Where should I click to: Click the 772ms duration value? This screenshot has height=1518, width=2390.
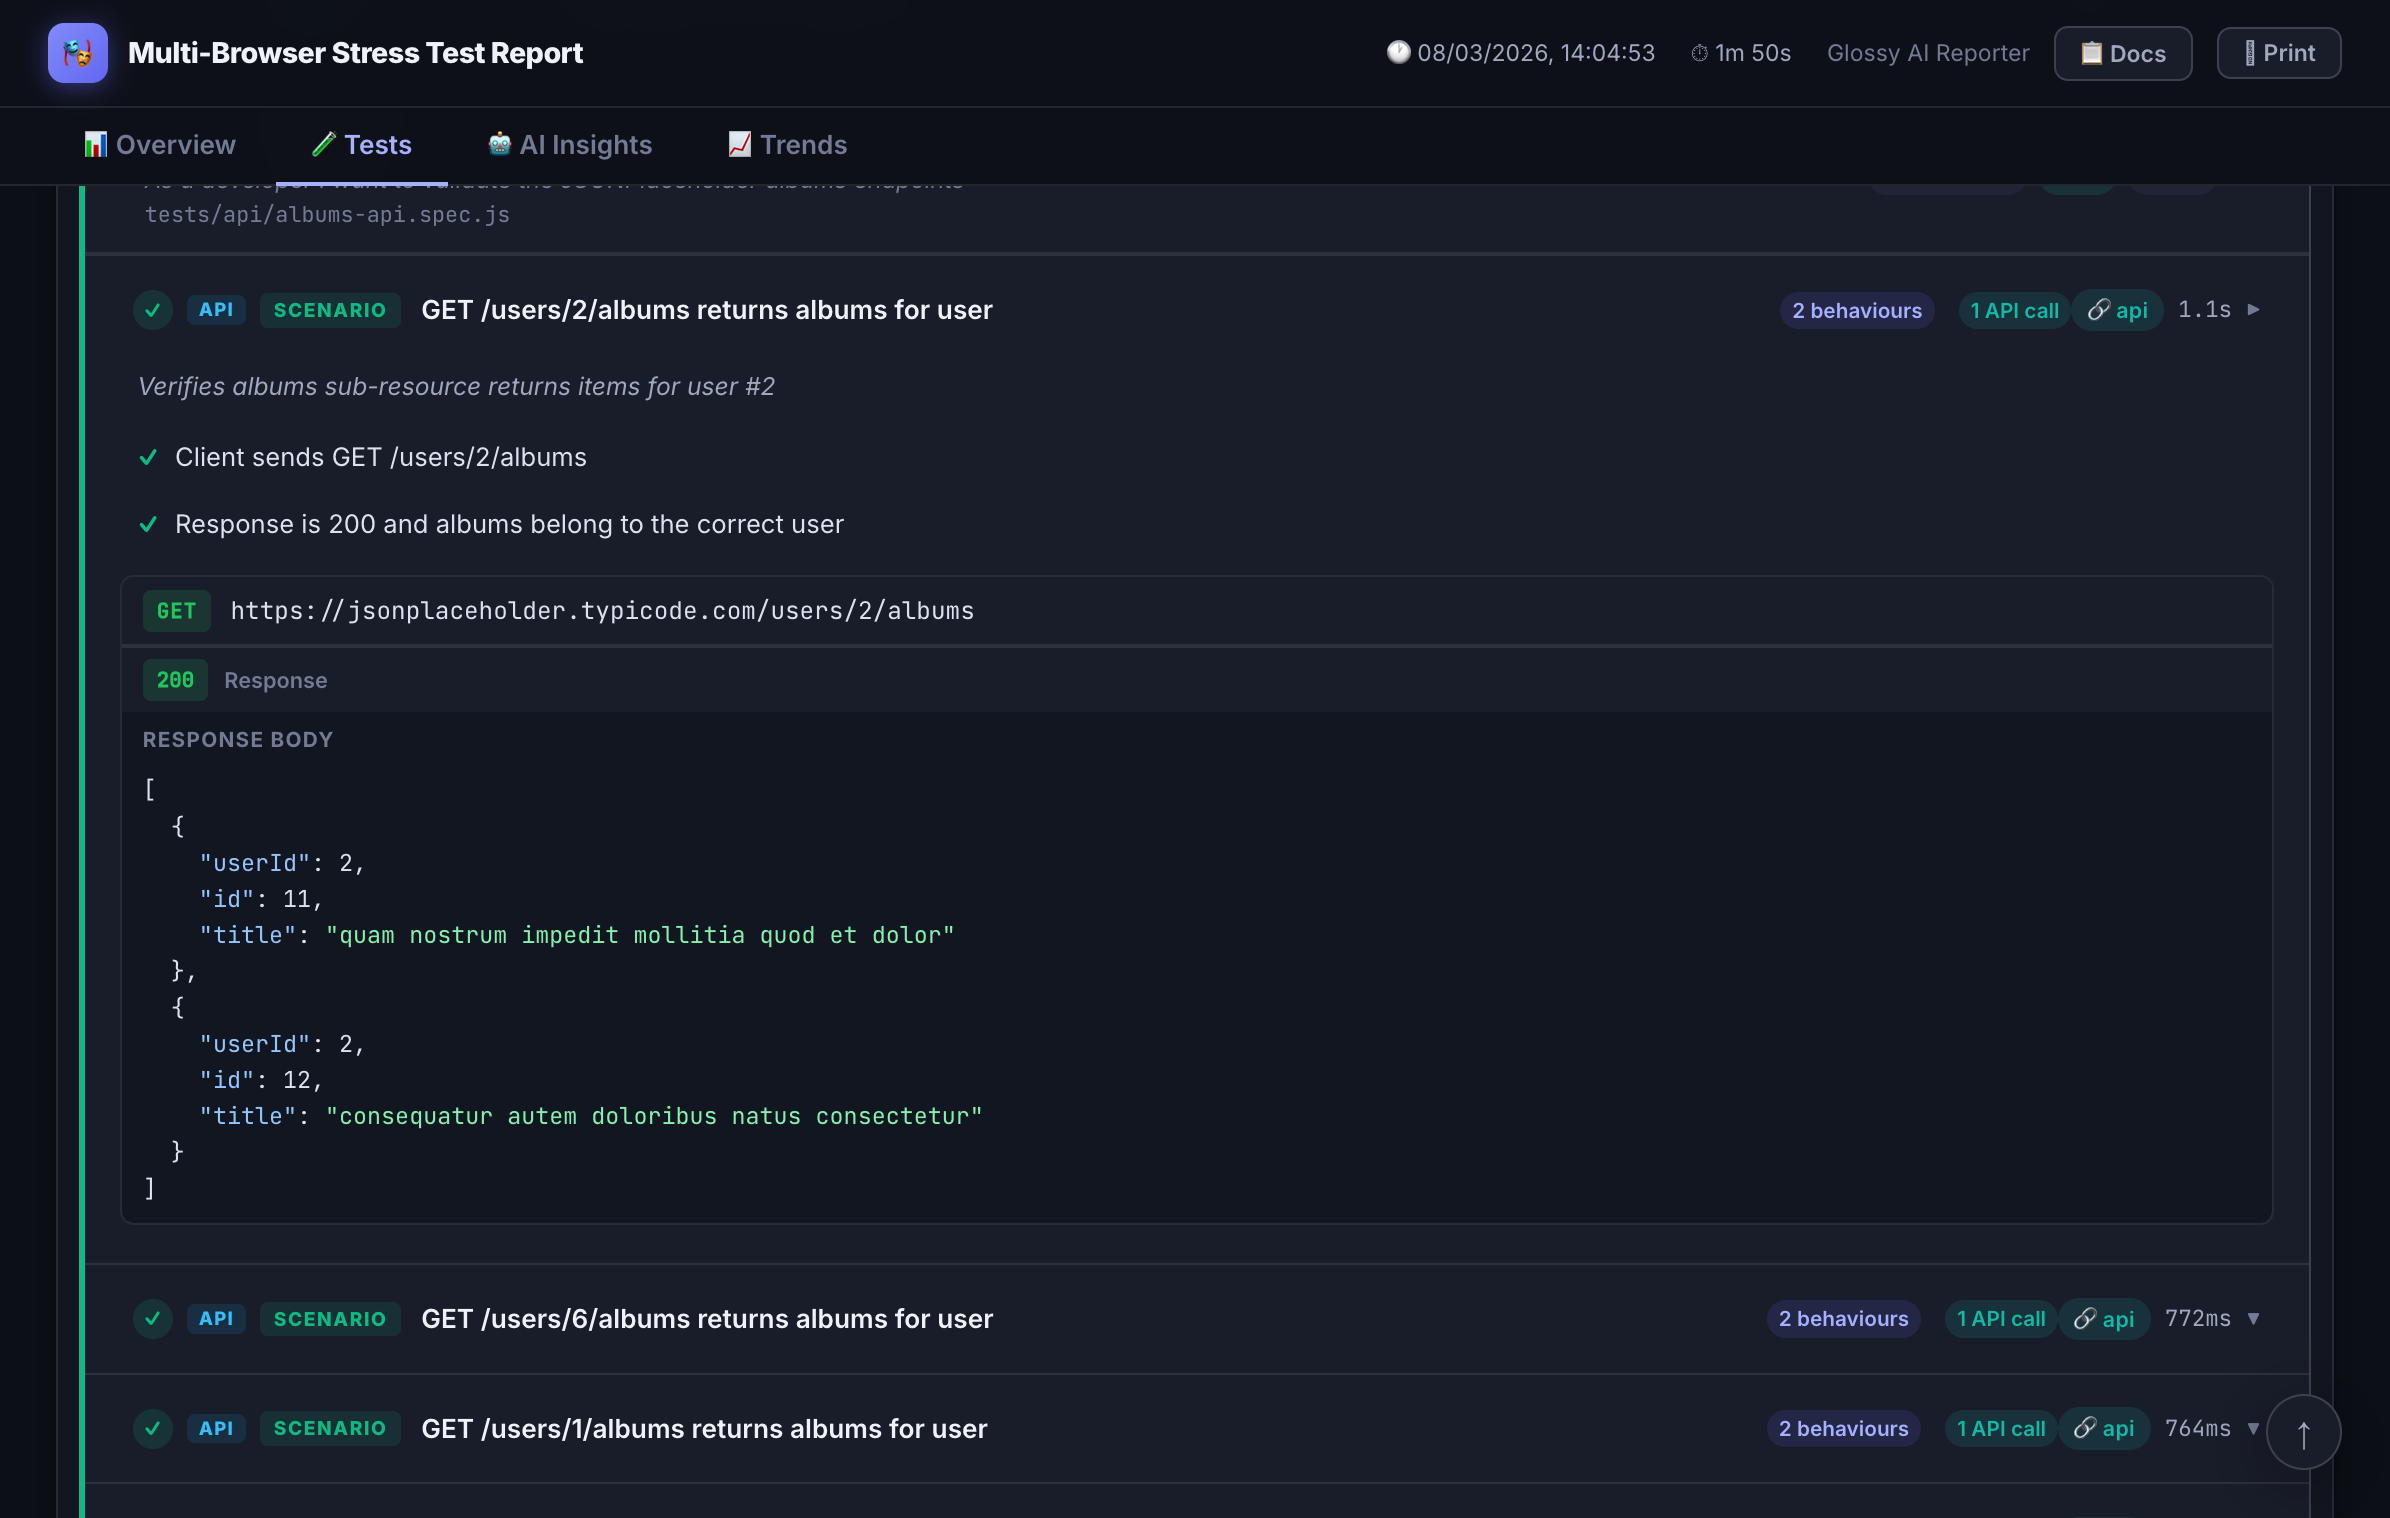(2197, 1319)
